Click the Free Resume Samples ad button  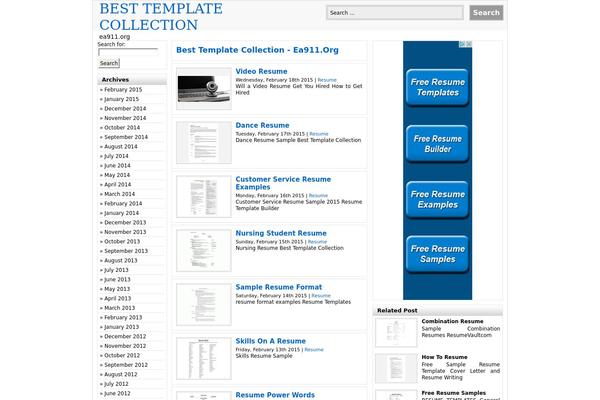tap(437, 254)
